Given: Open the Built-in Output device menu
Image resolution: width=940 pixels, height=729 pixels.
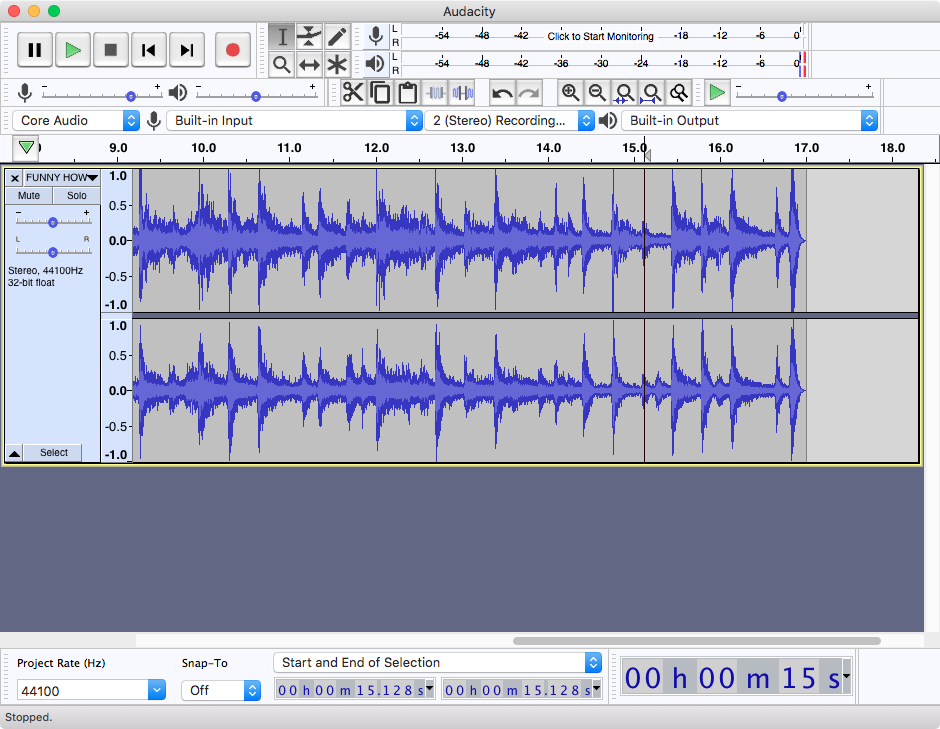Looking at the screenshot, I should click(x=749, y=121).
